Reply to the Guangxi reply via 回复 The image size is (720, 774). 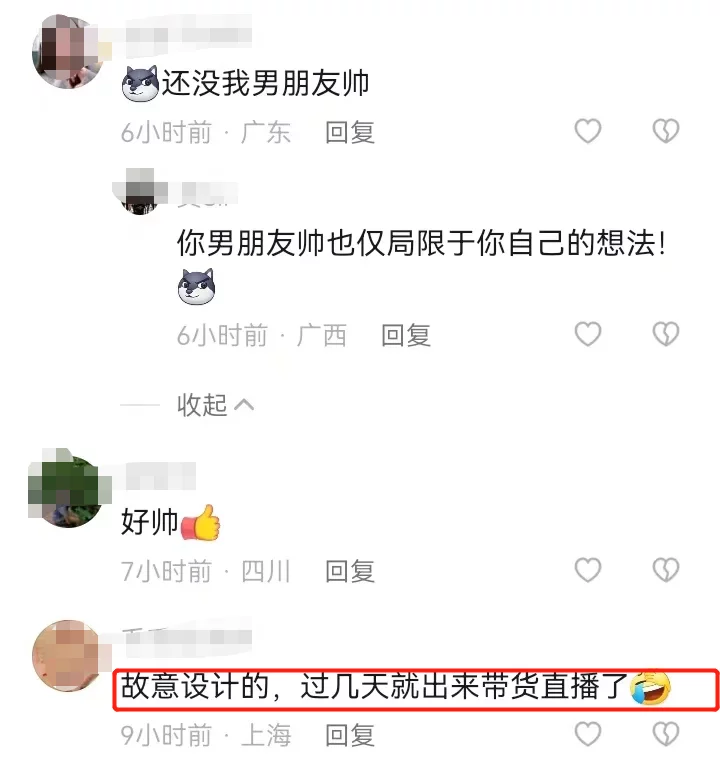point(406,335)
